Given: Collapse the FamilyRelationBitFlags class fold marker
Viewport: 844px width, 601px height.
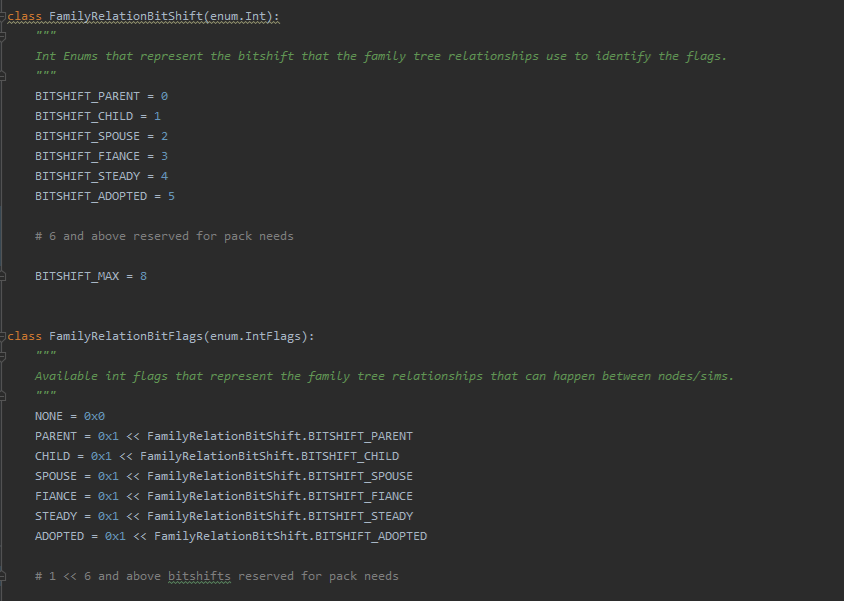Looking at the screenshot, I should click(4, 336).
